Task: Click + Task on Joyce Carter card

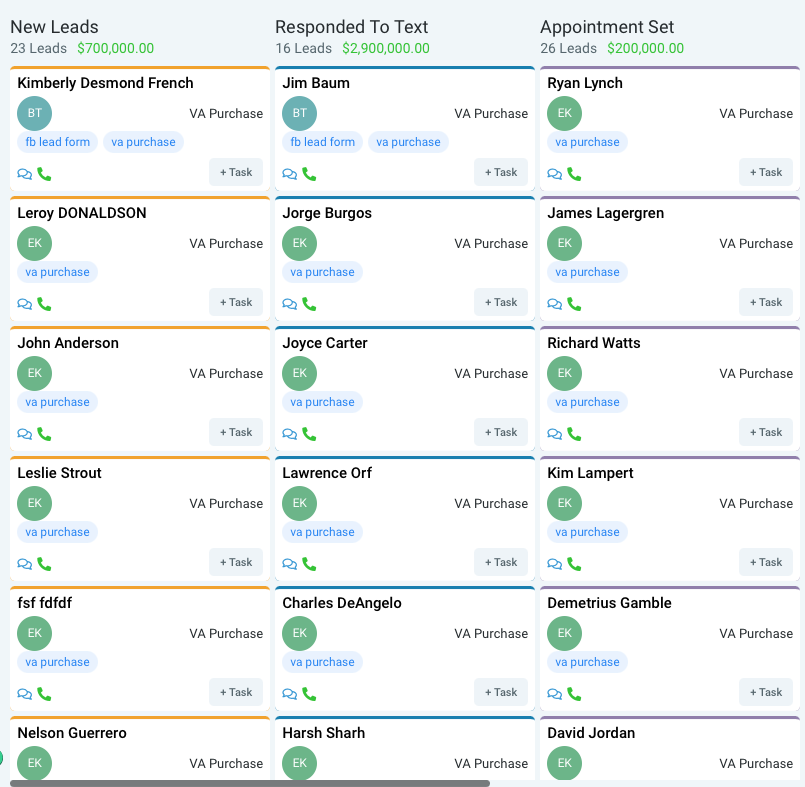Action: pyautogui.click(x=501, y=432)
